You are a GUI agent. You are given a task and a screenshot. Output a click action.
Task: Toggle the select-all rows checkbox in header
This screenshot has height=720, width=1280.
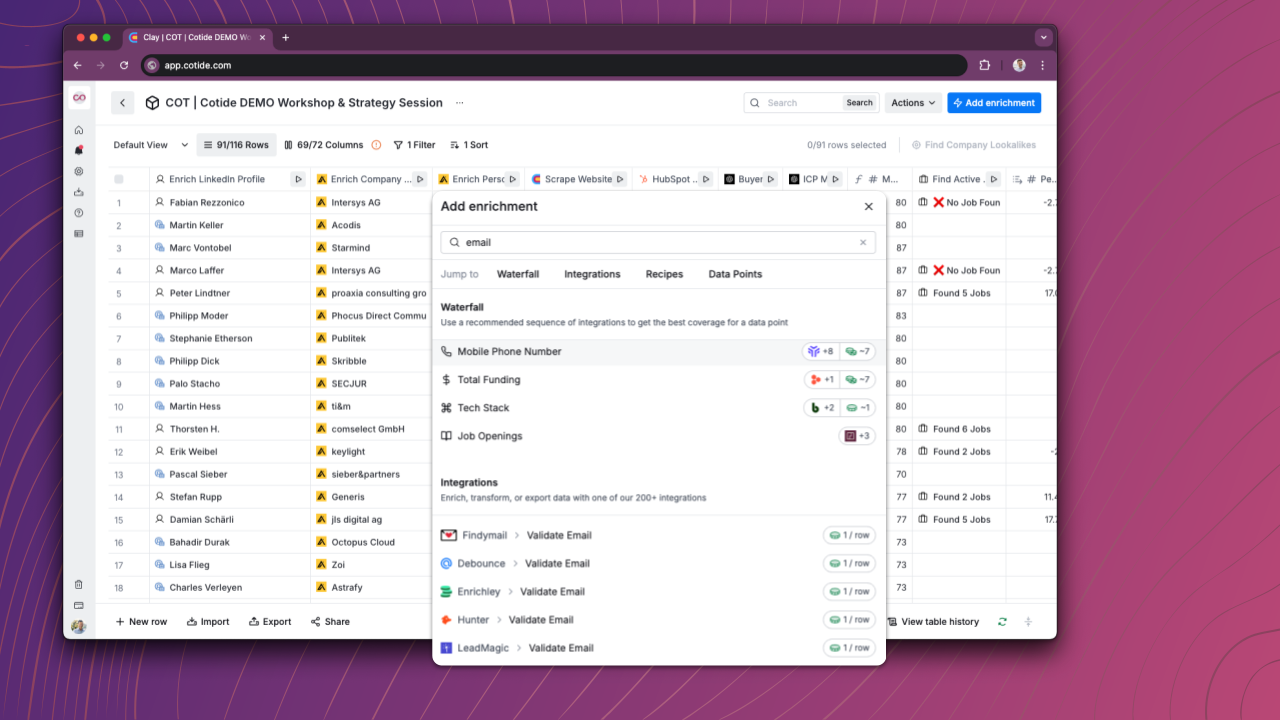pyautogui.click(x=119, y=179)
